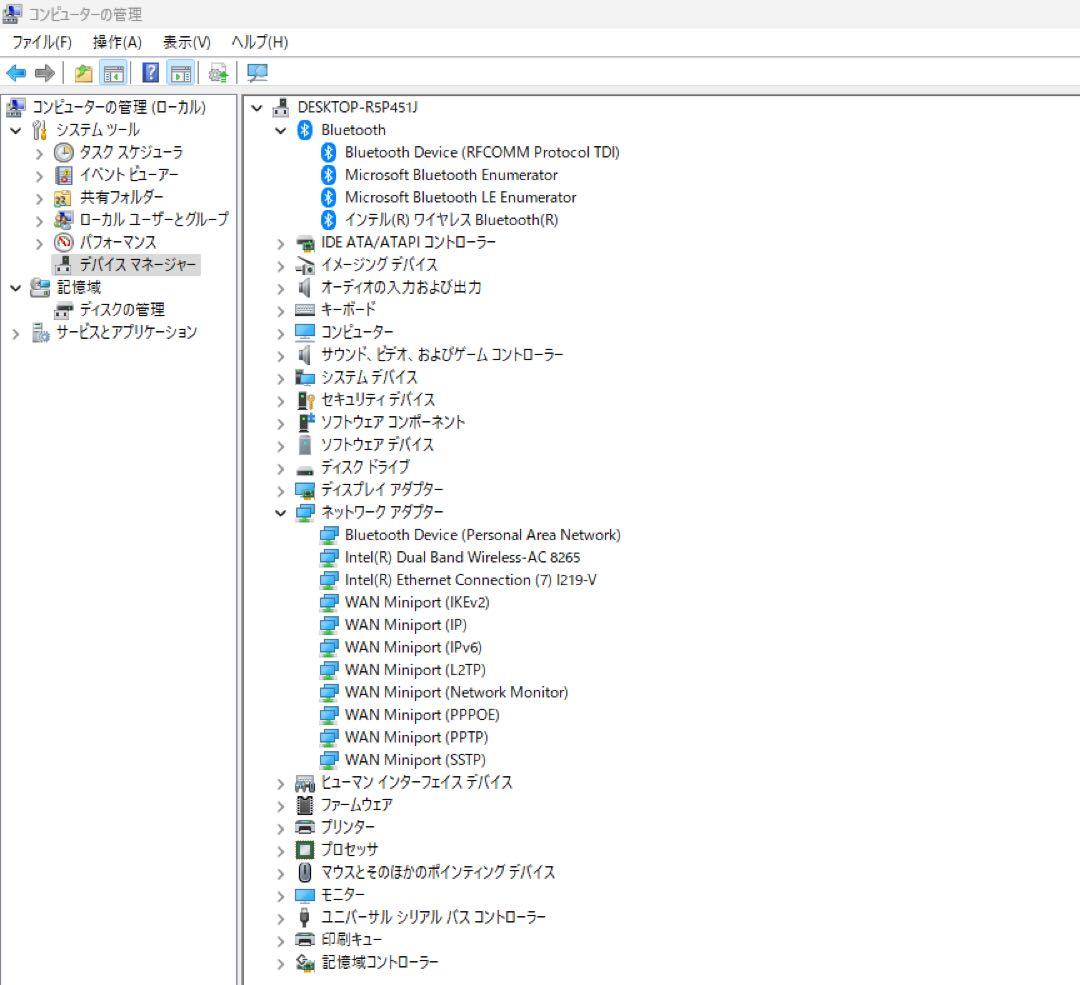The height and width of the screenshot is (985, 1080).
Task: Expand the Display adapters category
Action: click(280, 489)
